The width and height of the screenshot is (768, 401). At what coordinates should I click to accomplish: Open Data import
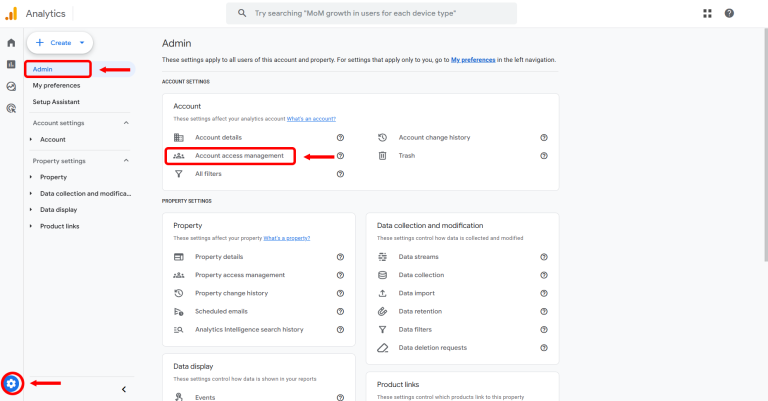point(417,293)
